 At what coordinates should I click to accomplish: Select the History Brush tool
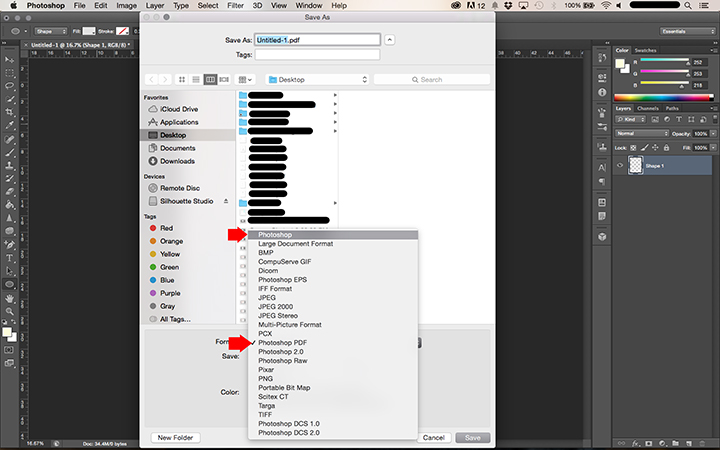[9, 178]
